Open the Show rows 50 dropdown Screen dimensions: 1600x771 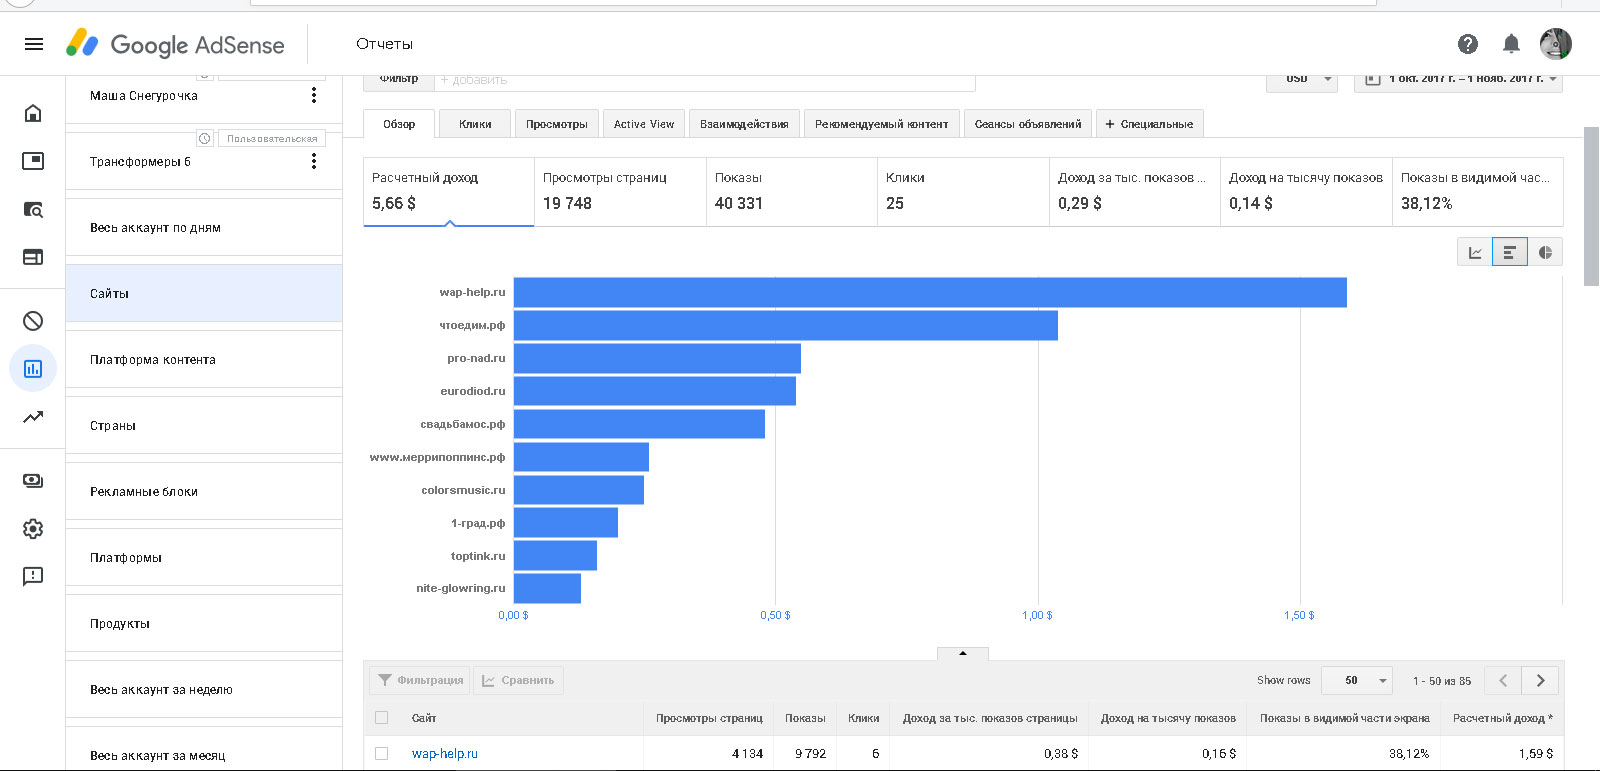1357,680
